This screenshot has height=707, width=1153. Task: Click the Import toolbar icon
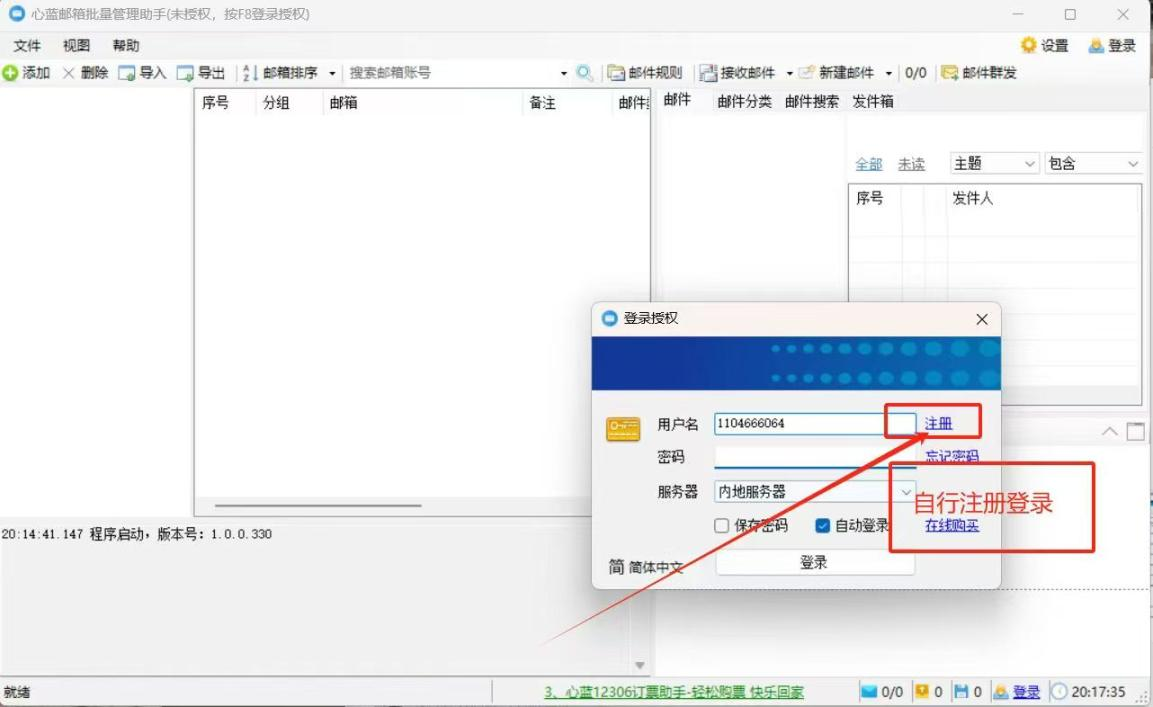126,73
